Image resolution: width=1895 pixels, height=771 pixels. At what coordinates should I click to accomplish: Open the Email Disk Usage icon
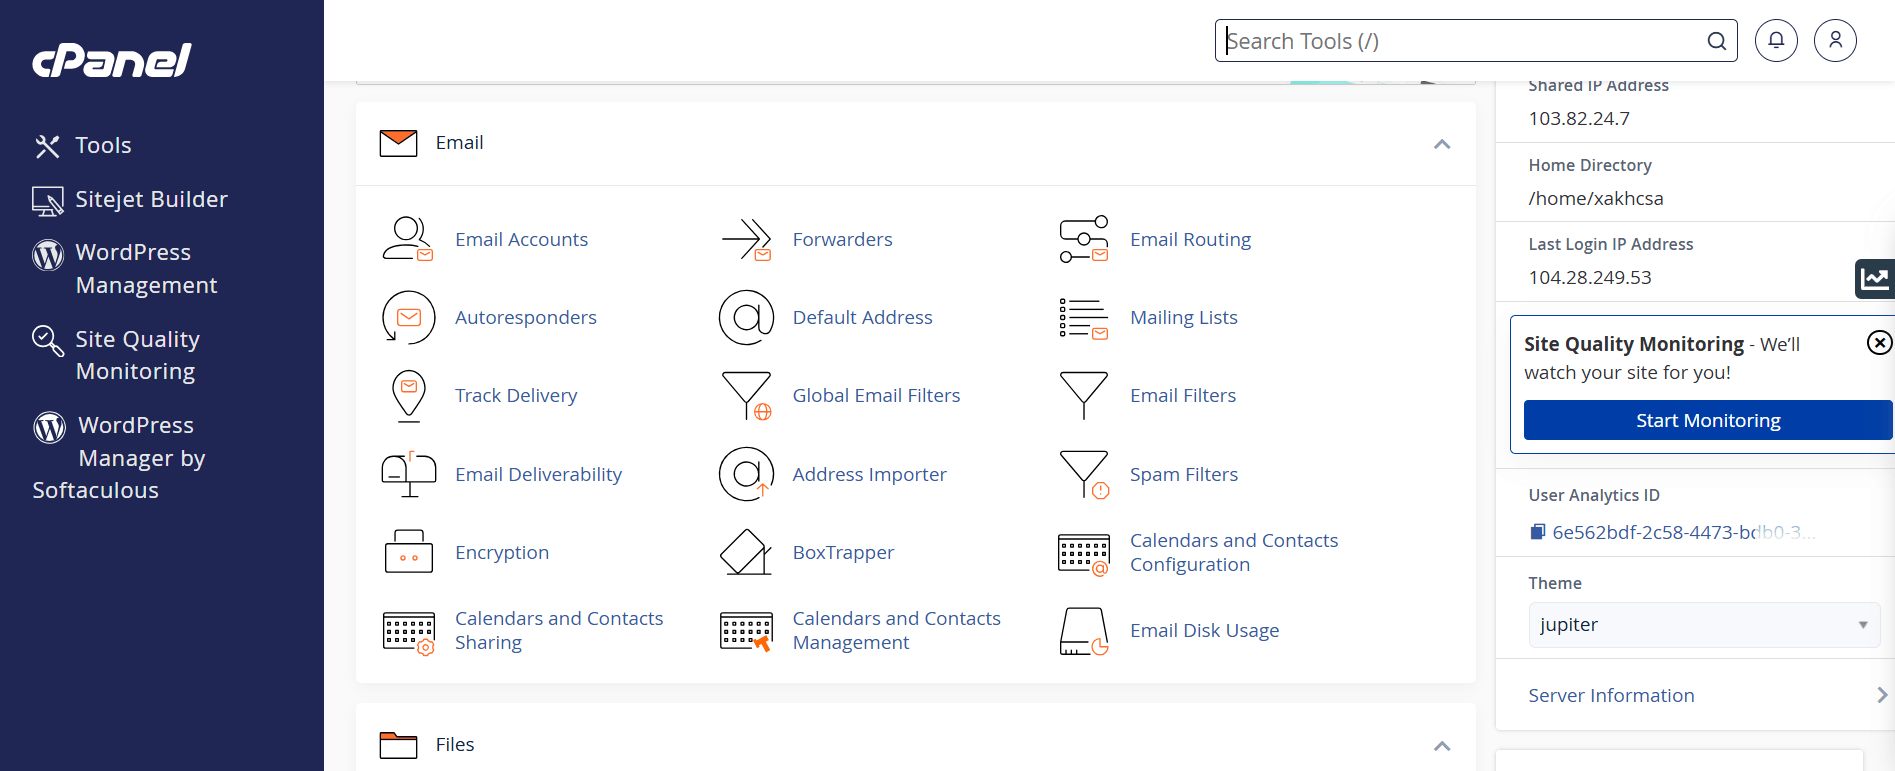[1084, 631]
